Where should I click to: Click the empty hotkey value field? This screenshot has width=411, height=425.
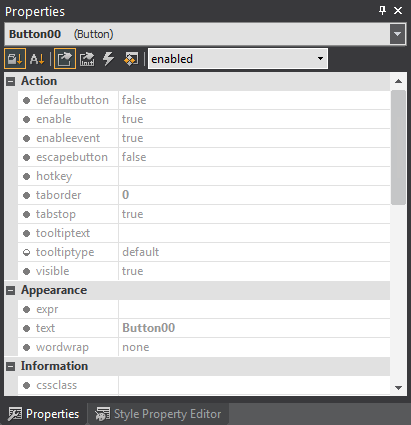coord(254,176)
